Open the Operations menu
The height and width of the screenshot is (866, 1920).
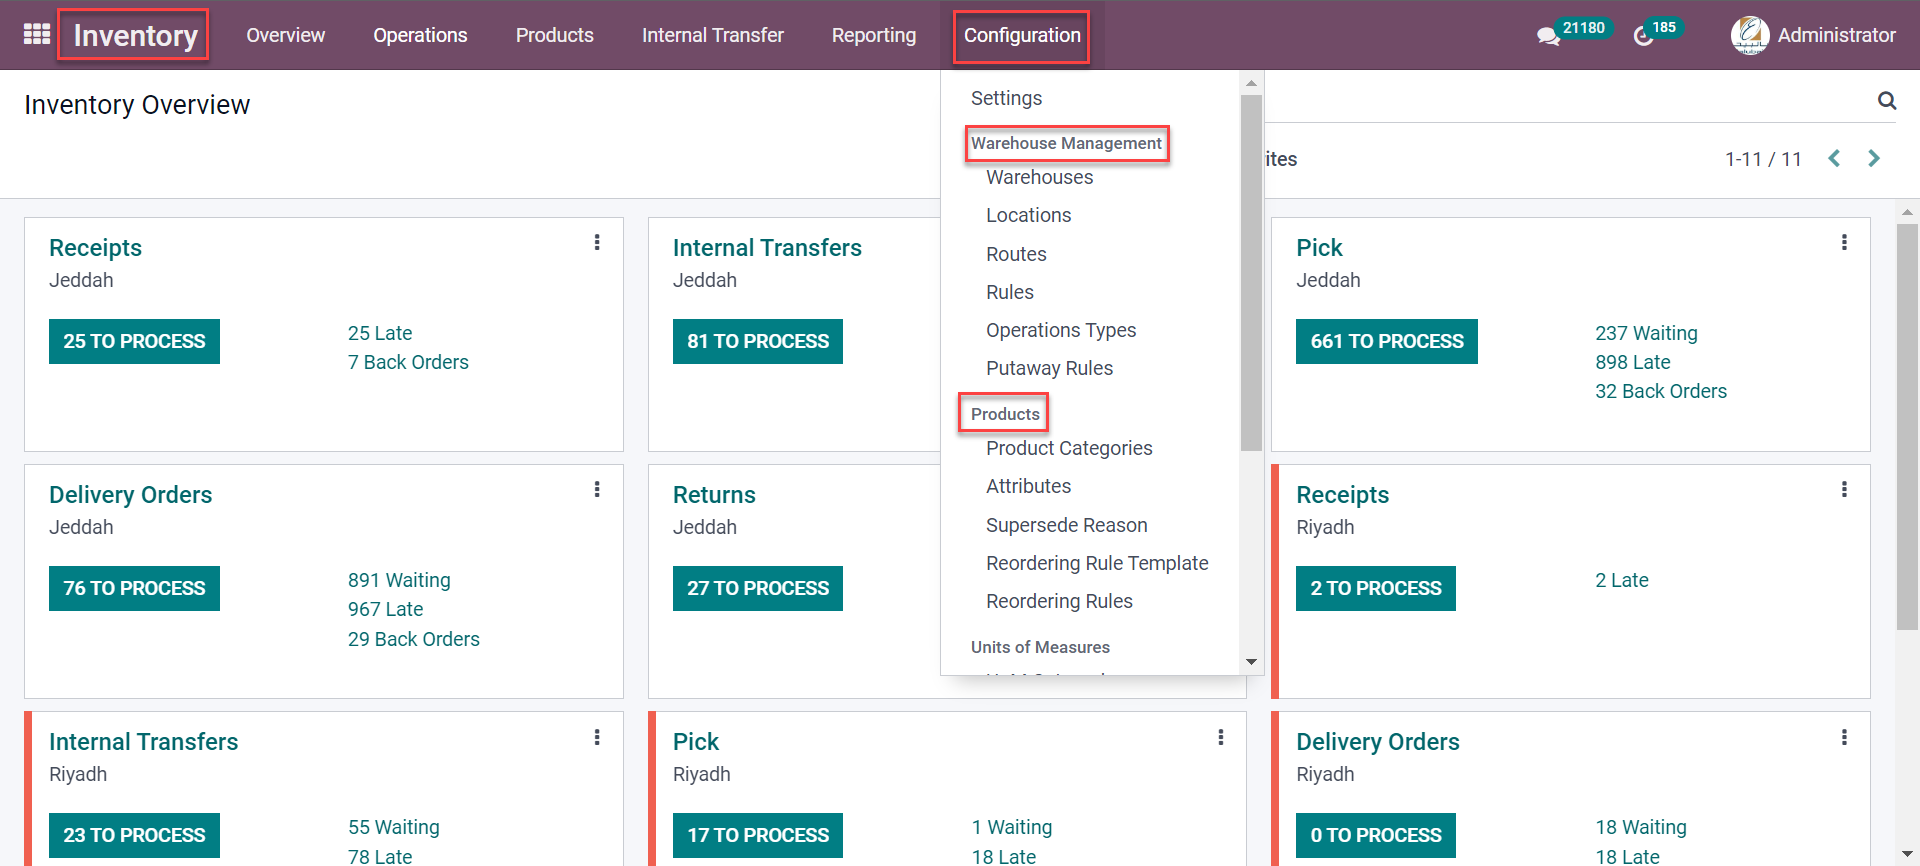click(x=420, y=35)
